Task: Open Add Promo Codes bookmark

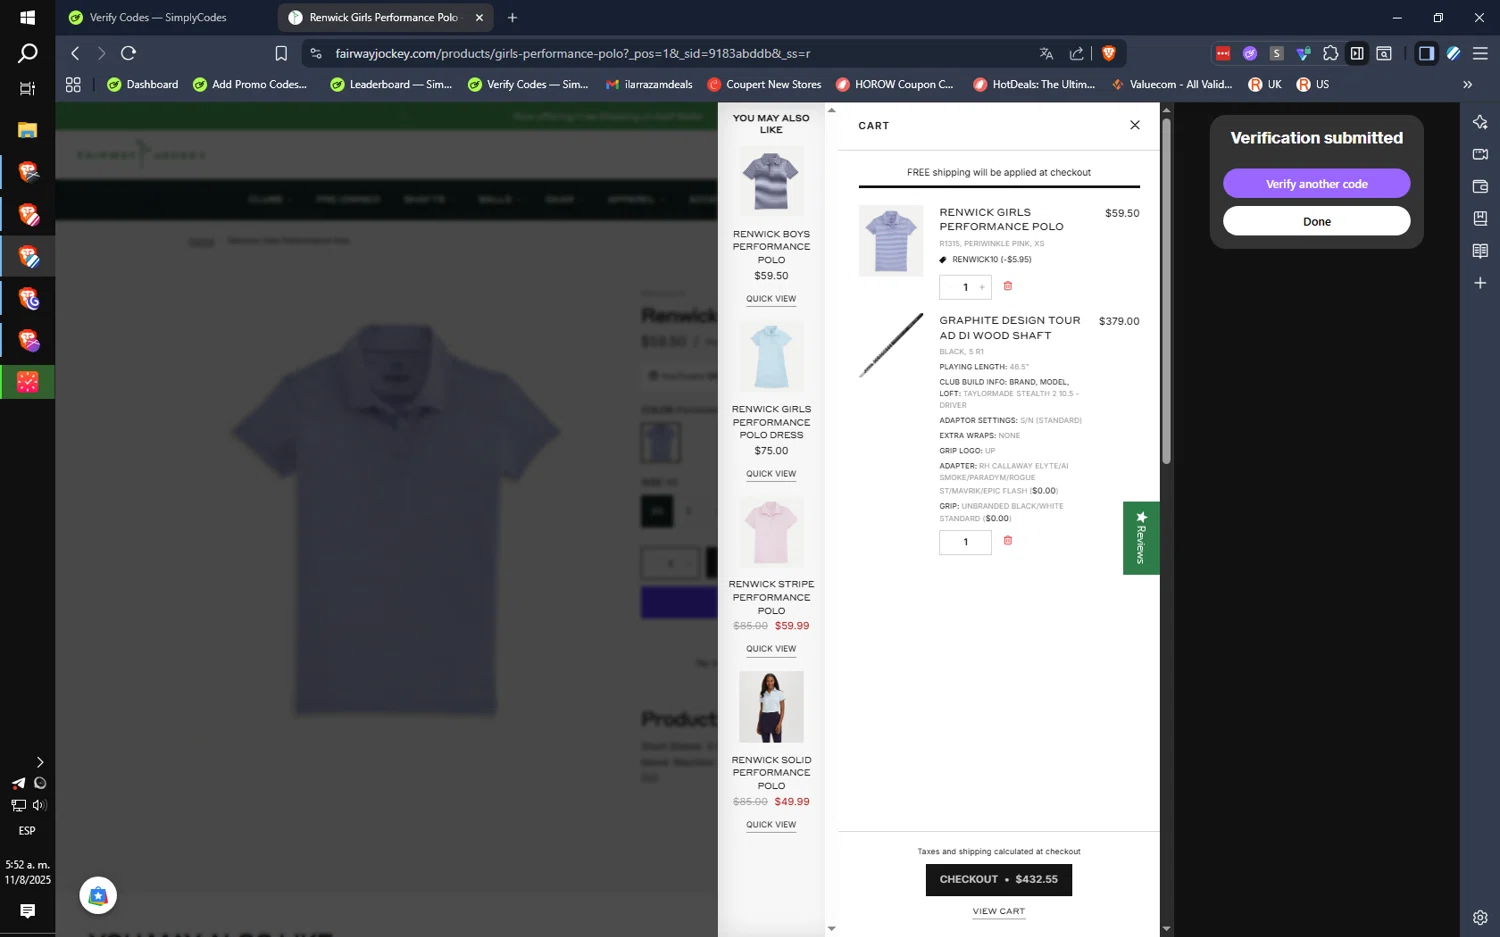Action: [250, 84]
